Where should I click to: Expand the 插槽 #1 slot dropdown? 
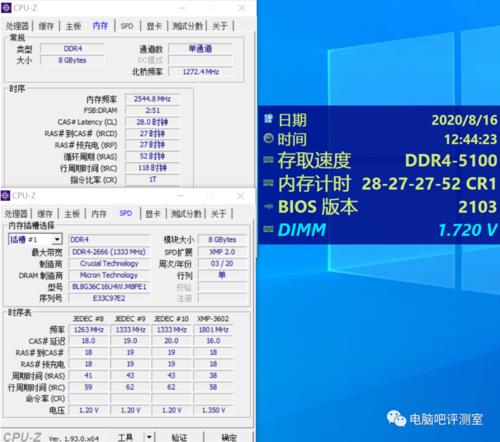pos(57,239)
